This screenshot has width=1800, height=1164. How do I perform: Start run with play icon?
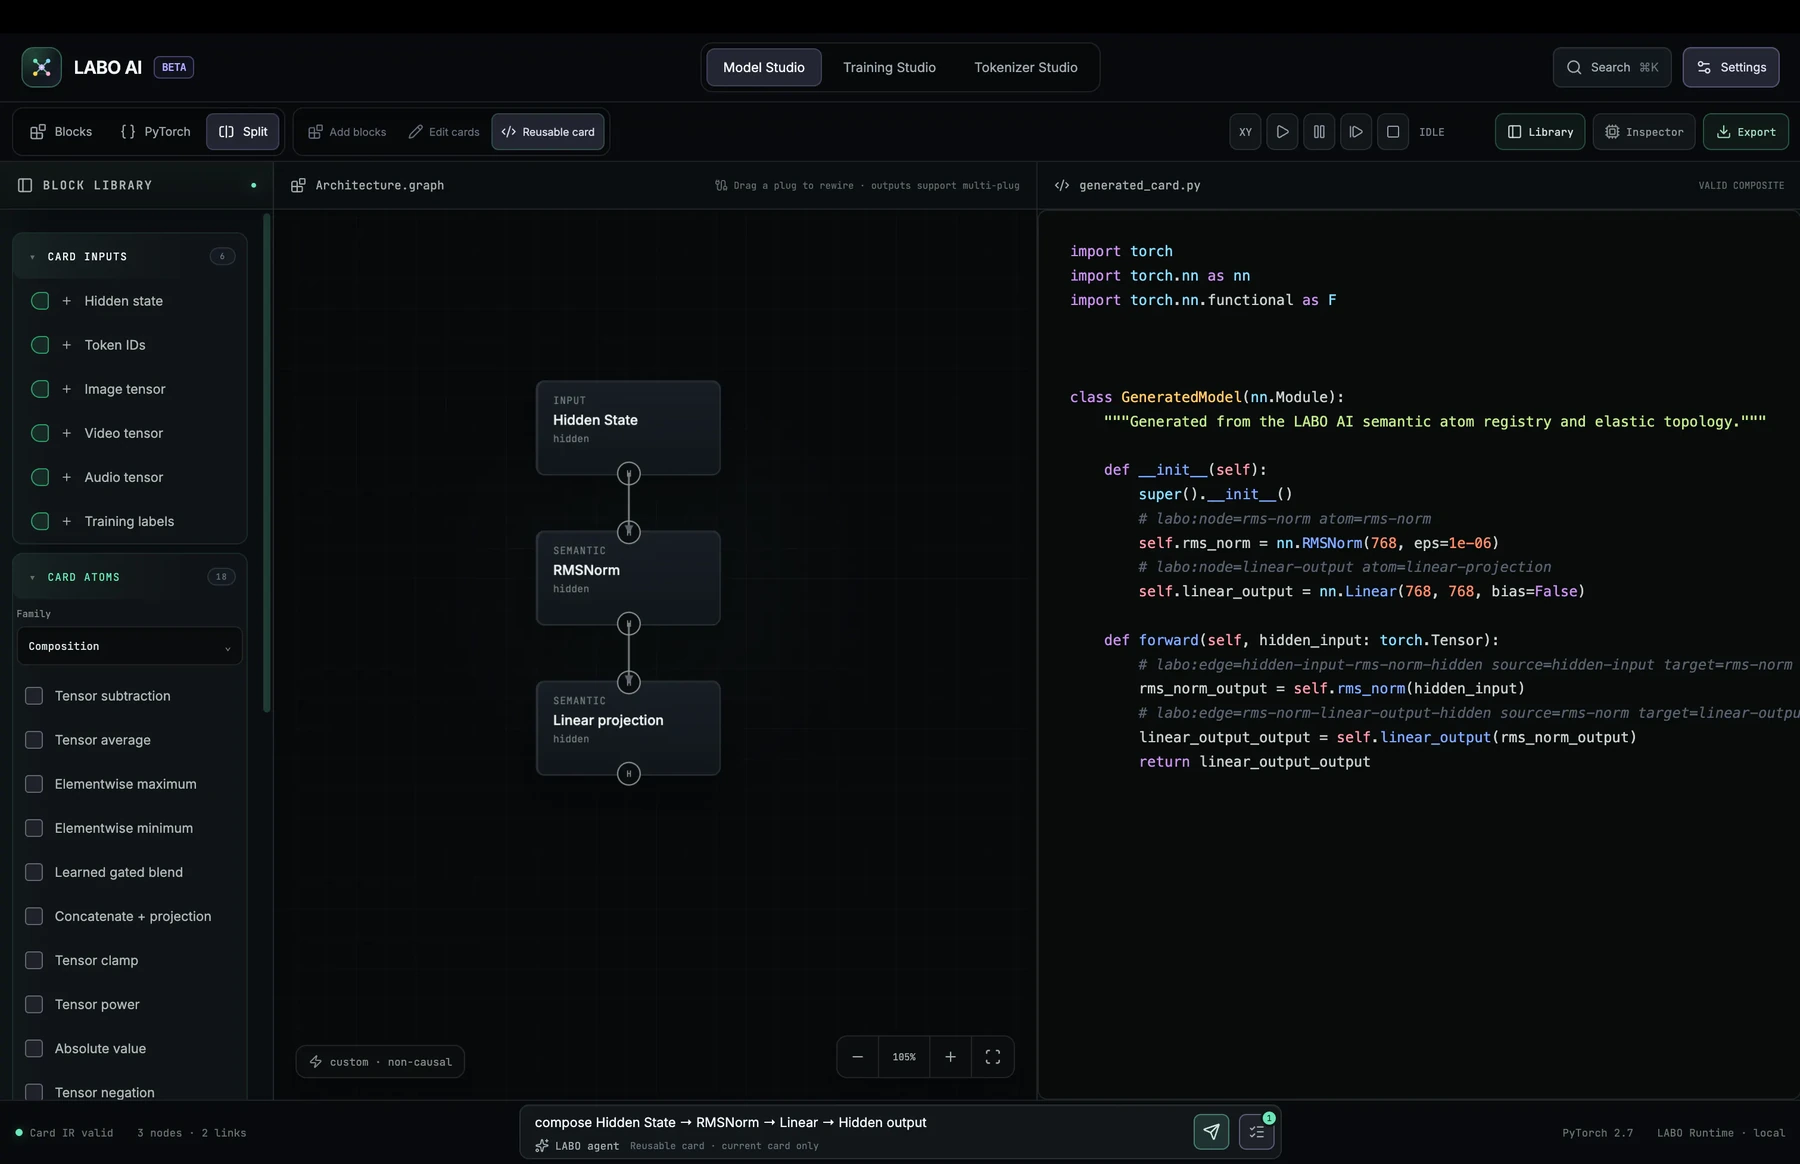point(1282,132)
